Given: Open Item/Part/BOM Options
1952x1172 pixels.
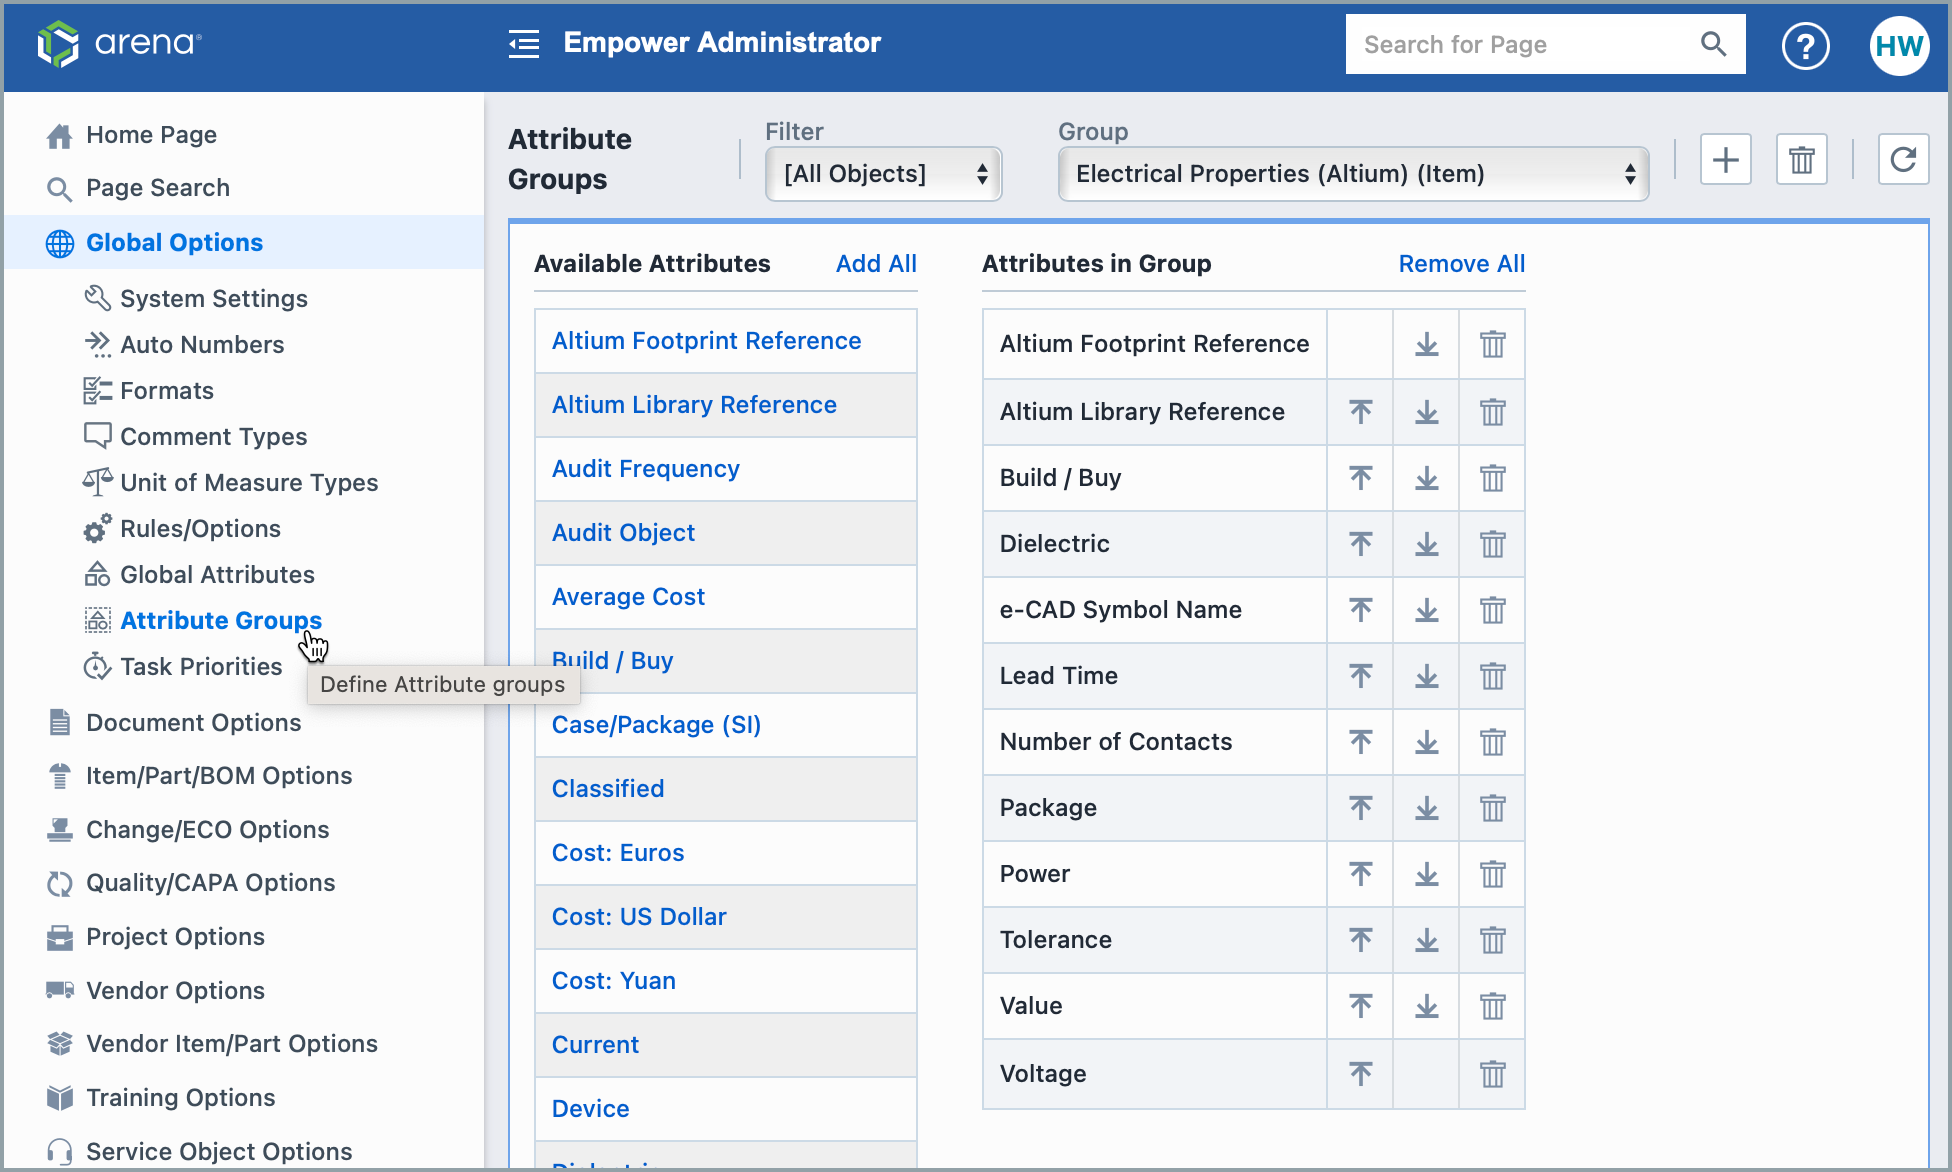Looking at the screenshot, I should pyautogui.click(x=218, y=775).
